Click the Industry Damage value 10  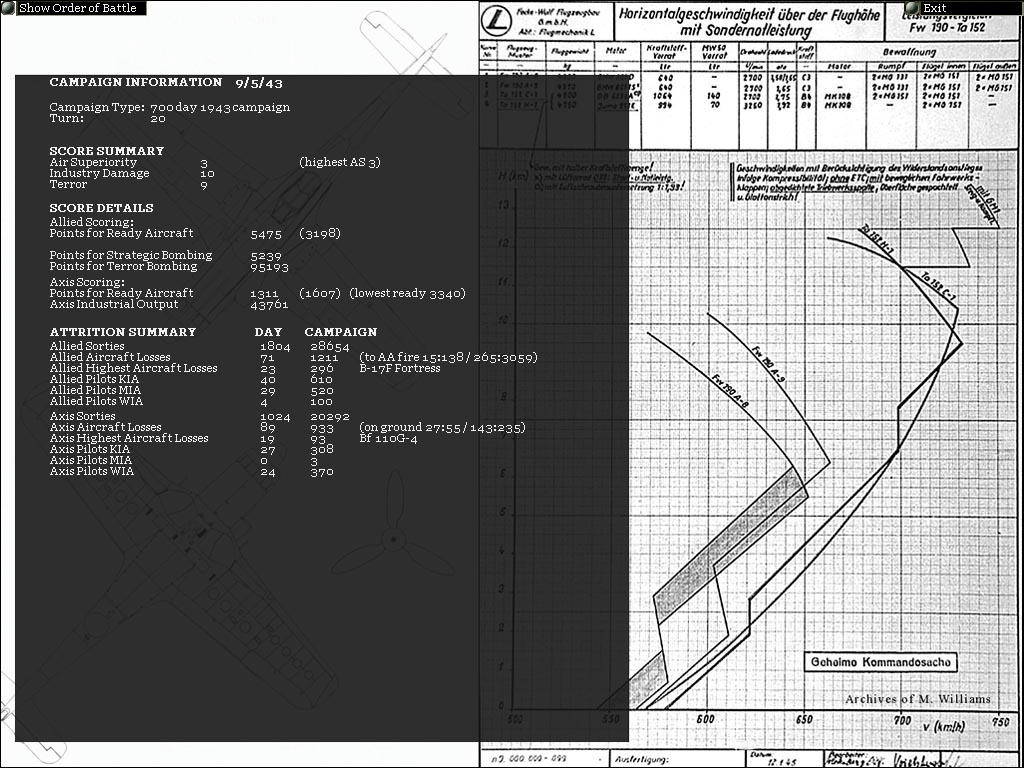208,174
